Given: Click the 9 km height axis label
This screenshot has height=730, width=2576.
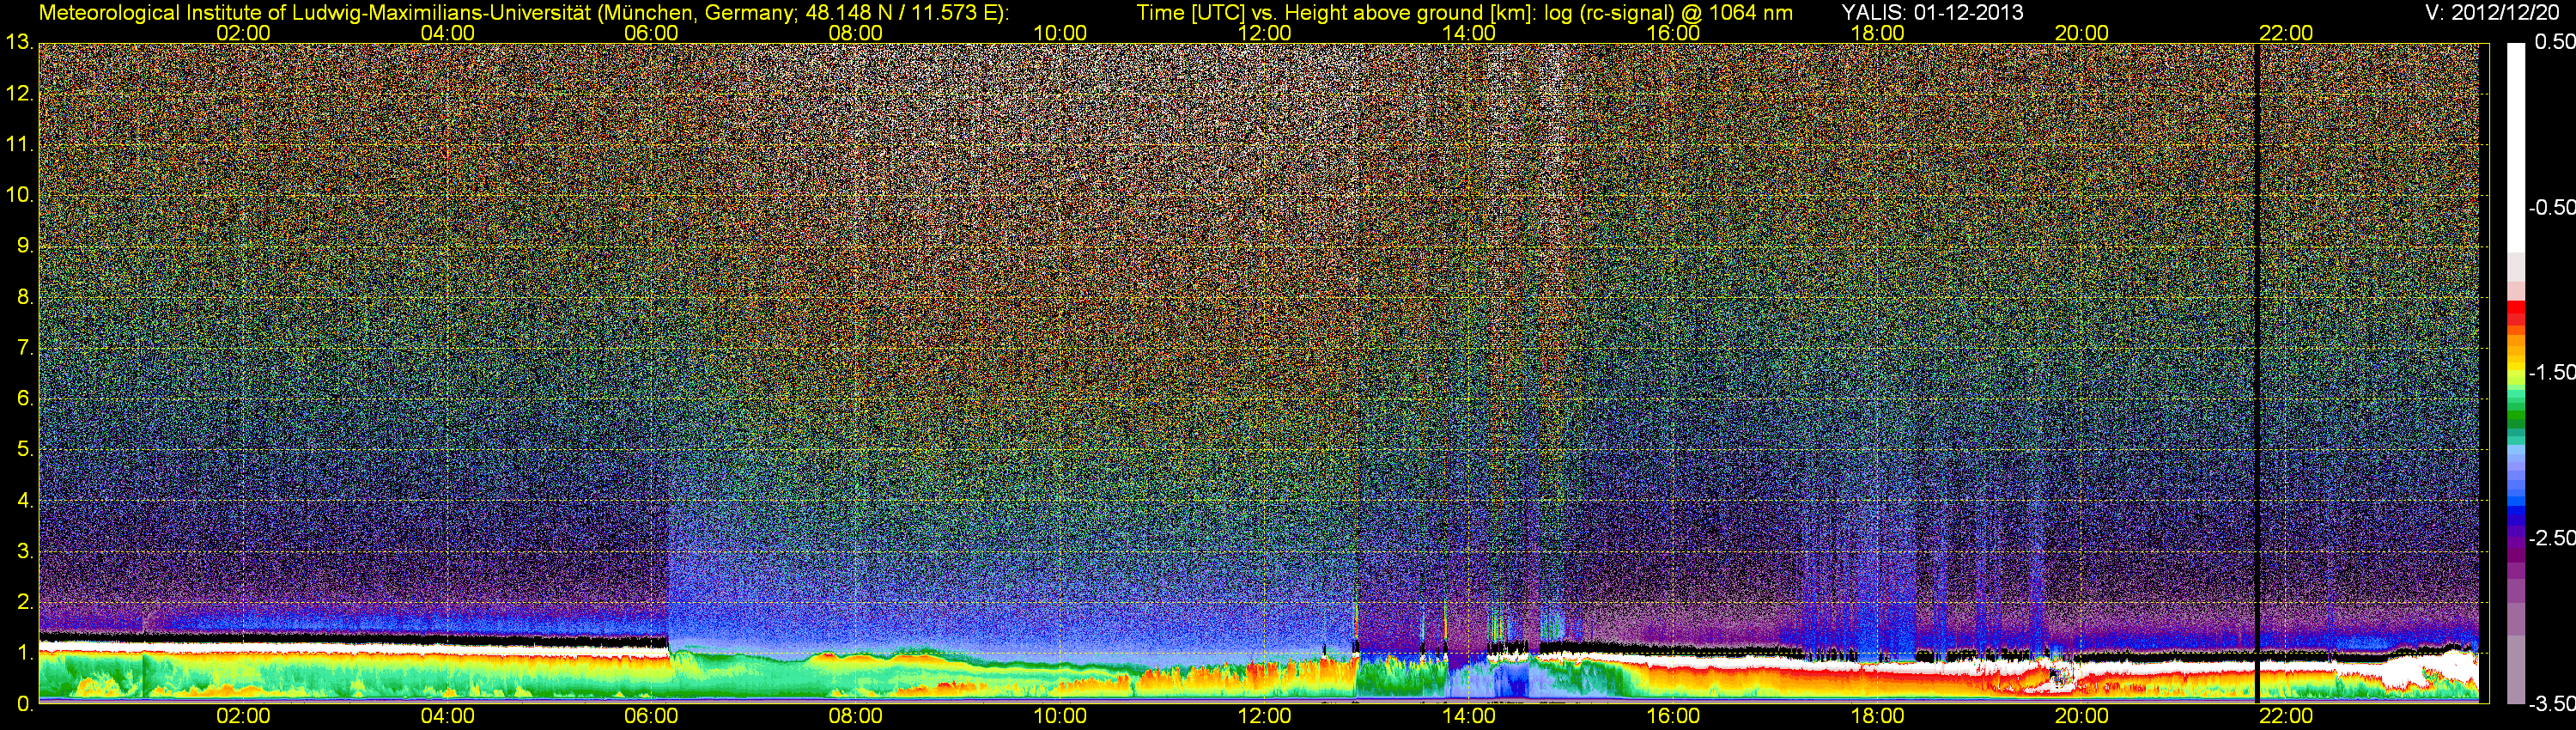Looking at the screenshot, I should pyautogui.click(x=24, y=246).
